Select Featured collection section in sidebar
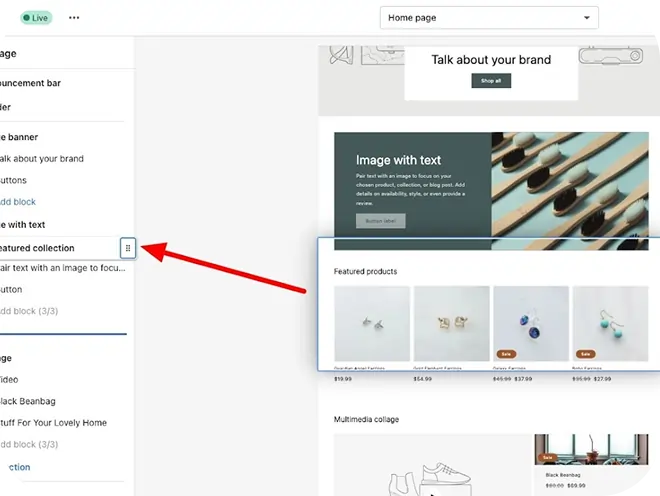 (x=40, y=248)
